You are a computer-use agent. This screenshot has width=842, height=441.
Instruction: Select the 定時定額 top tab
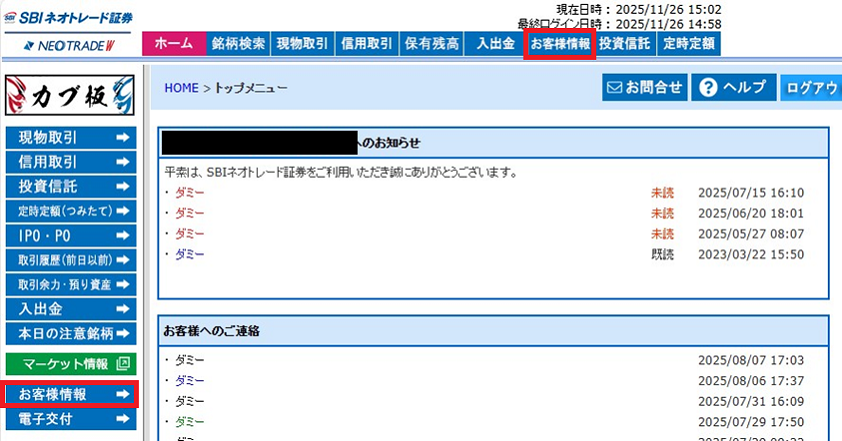[x=689, y=44]
